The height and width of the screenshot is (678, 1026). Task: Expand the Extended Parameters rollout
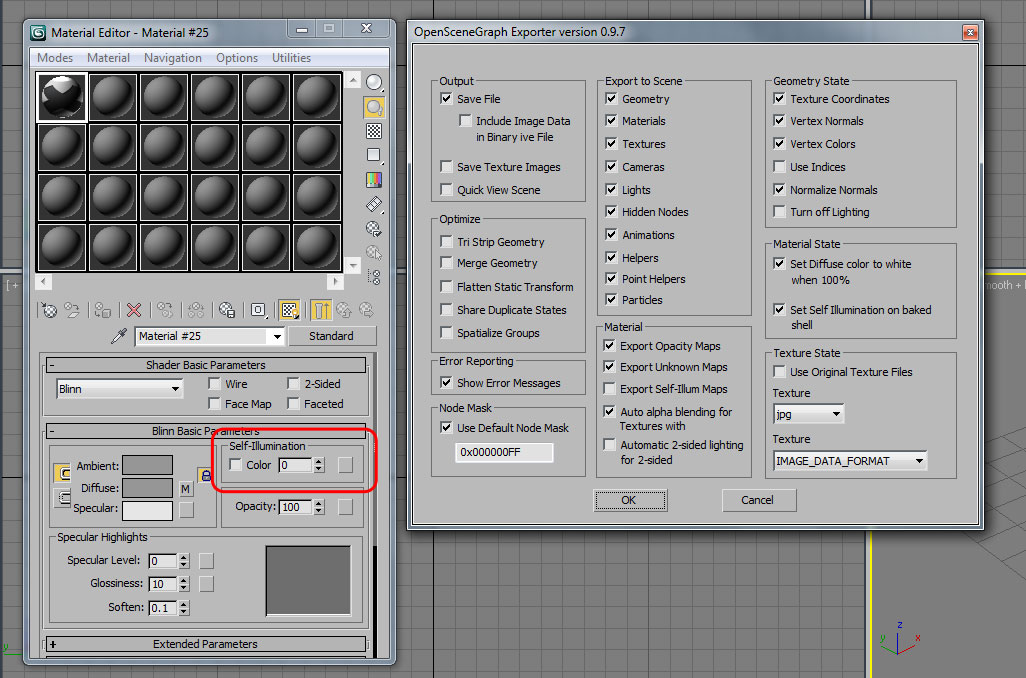point(206,644)
